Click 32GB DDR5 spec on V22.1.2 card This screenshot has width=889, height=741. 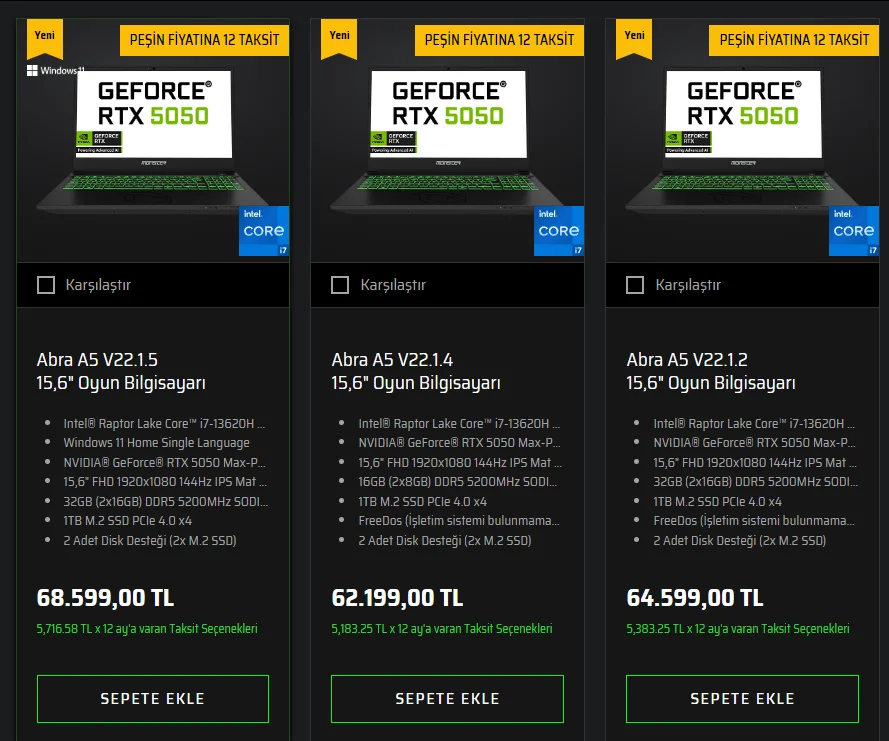(755, 482)
